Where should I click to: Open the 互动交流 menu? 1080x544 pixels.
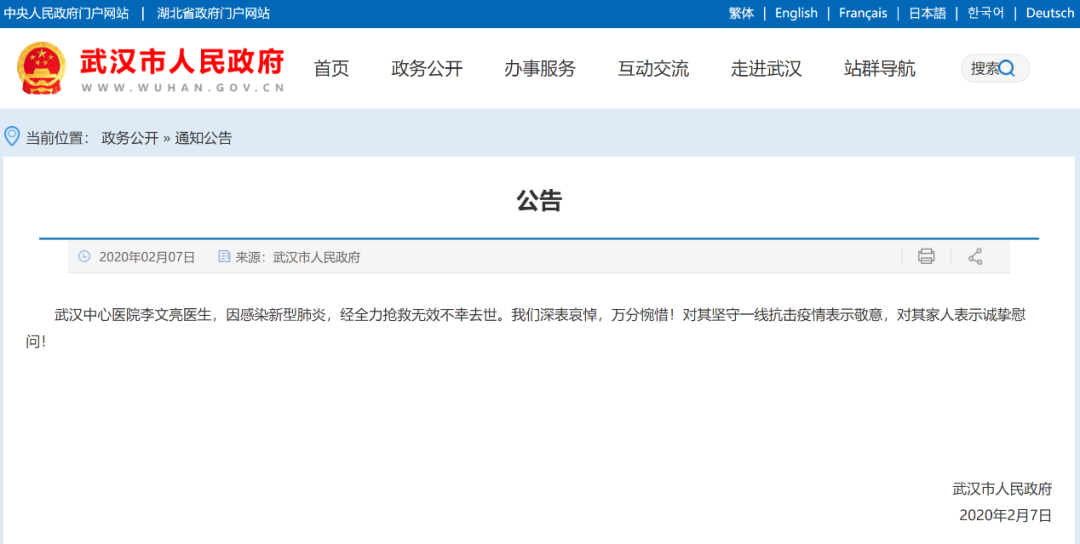point(653,68)
